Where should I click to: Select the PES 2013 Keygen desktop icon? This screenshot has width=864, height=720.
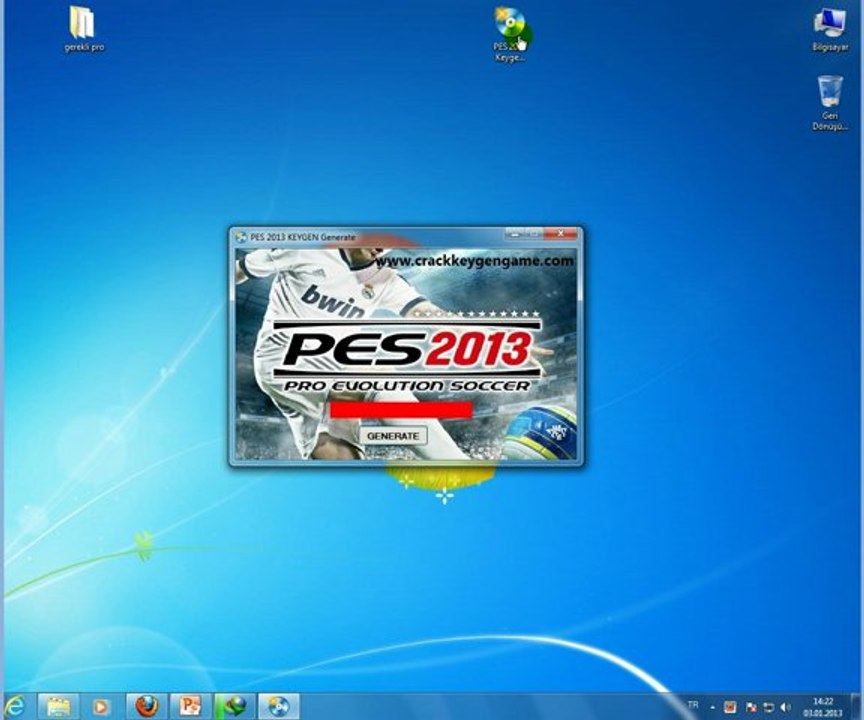[x=510, y=34]
